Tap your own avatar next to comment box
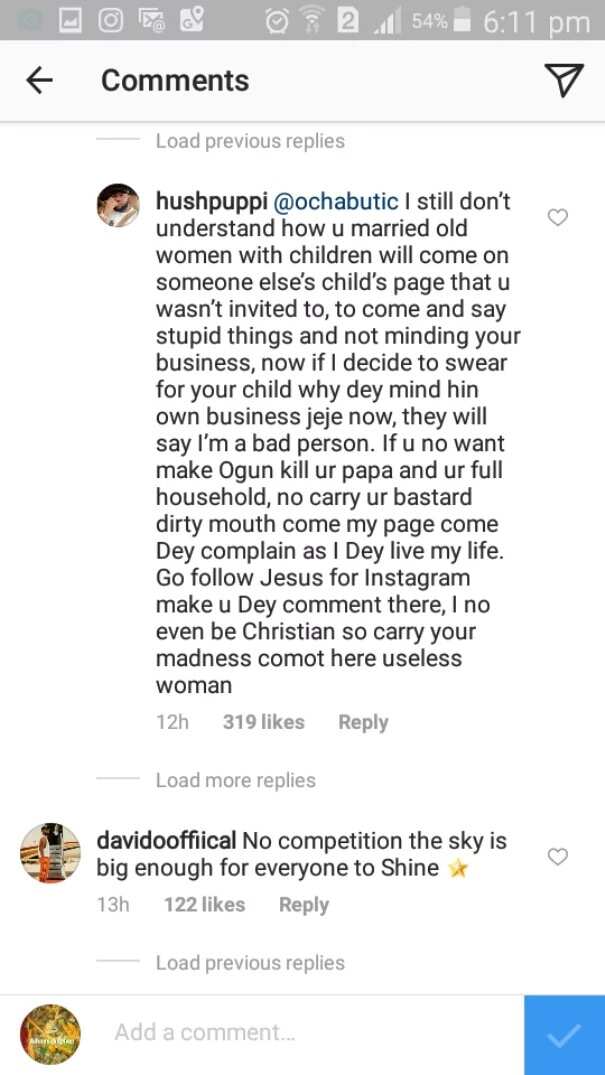The height and width of the screenshot is (1075, 605). coord(50,1035)
